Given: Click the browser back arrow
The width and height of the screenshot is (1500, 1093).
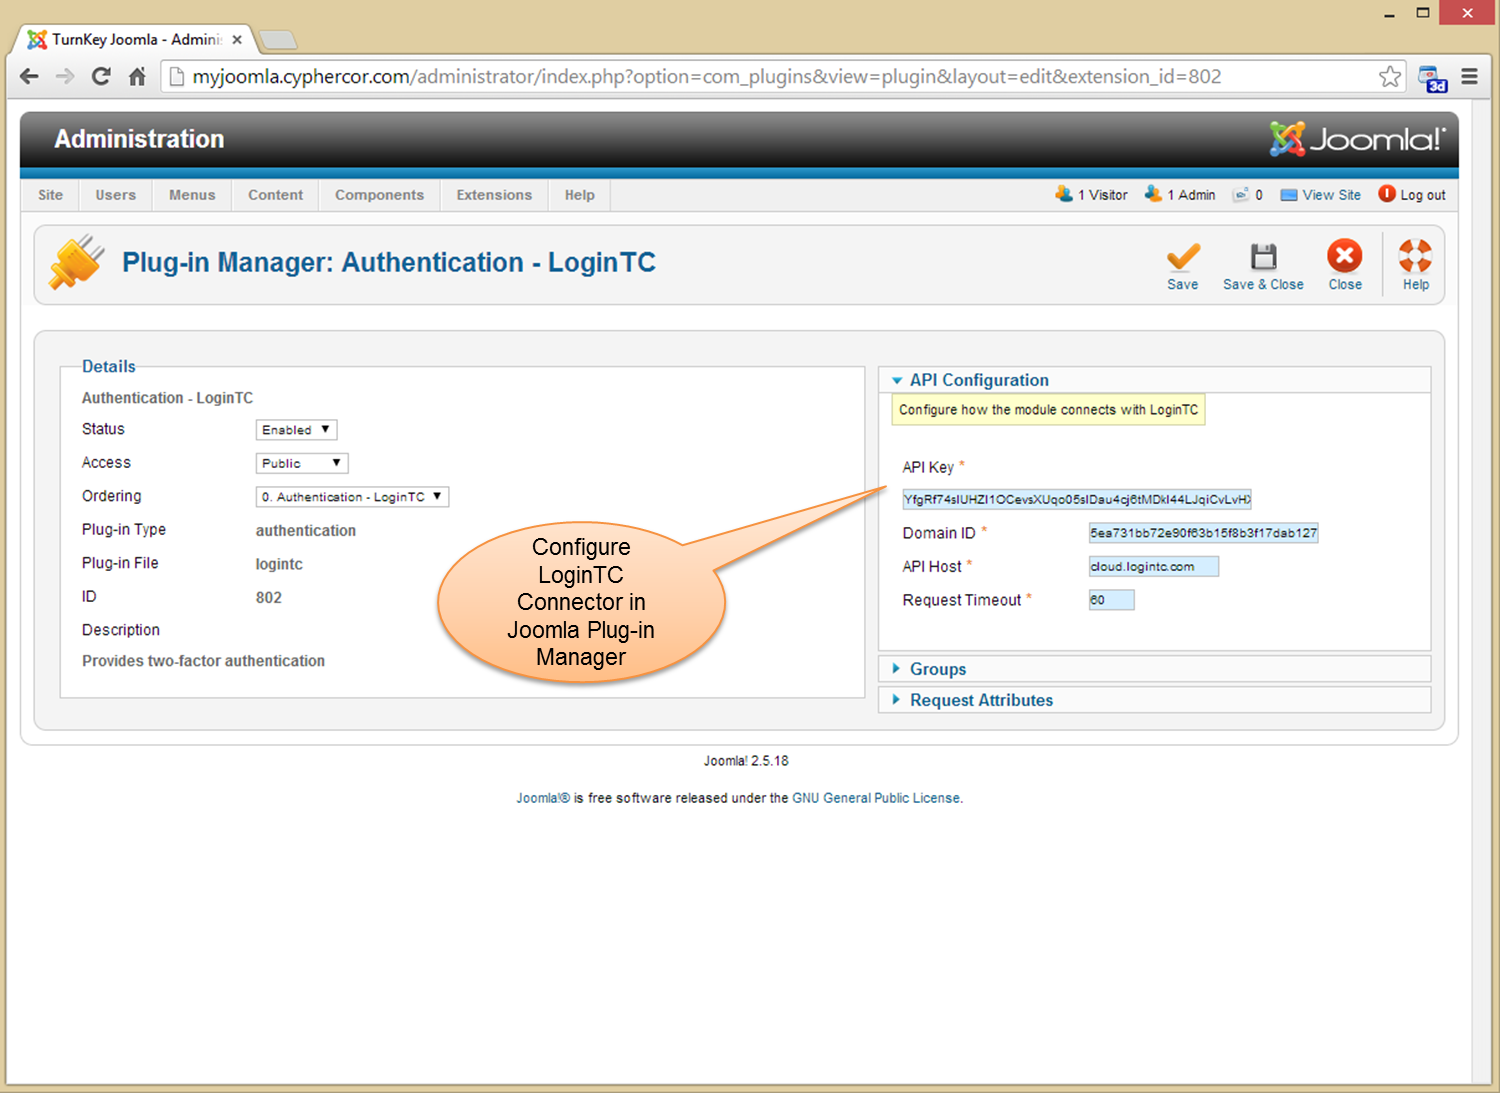Looking at the screenshot, I should tap(29, 76).
